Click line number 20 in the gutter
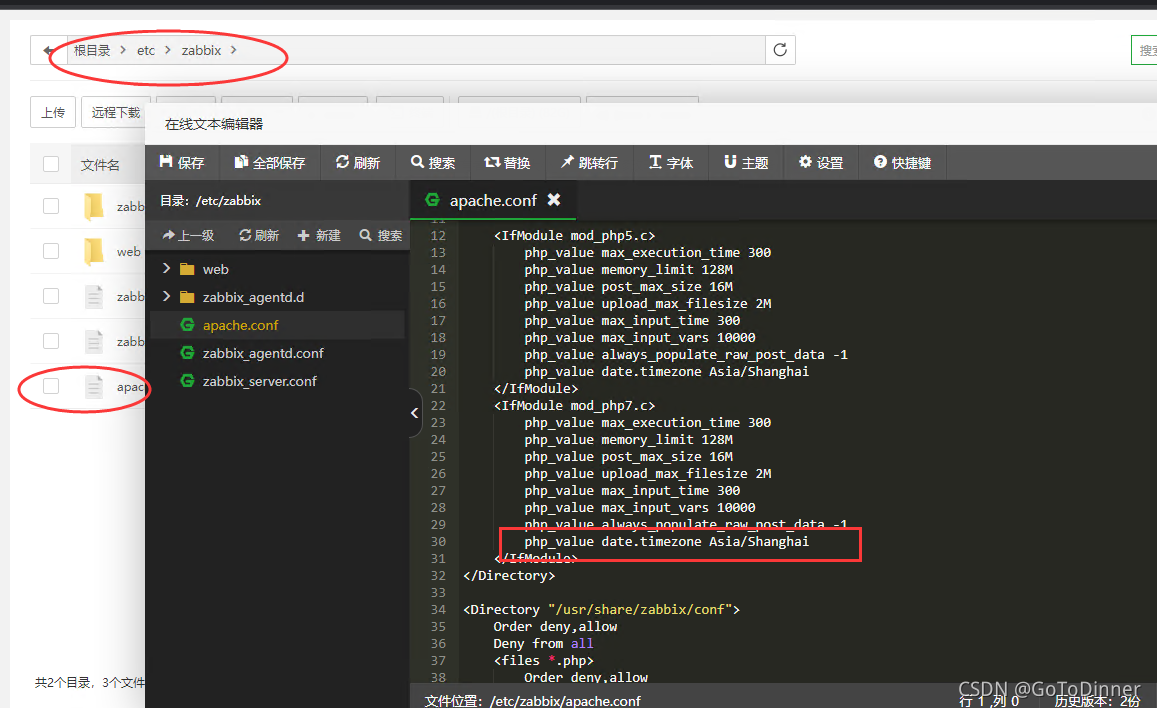The image size is (1157, 708). [x=438, y=372]
